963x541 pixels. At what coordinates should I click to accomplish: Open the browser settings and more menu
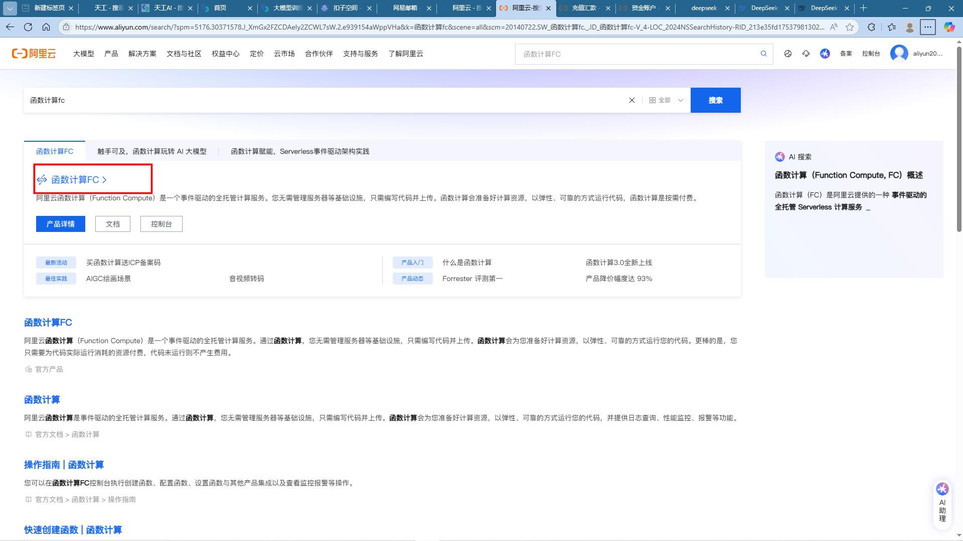tap(928, 27)
